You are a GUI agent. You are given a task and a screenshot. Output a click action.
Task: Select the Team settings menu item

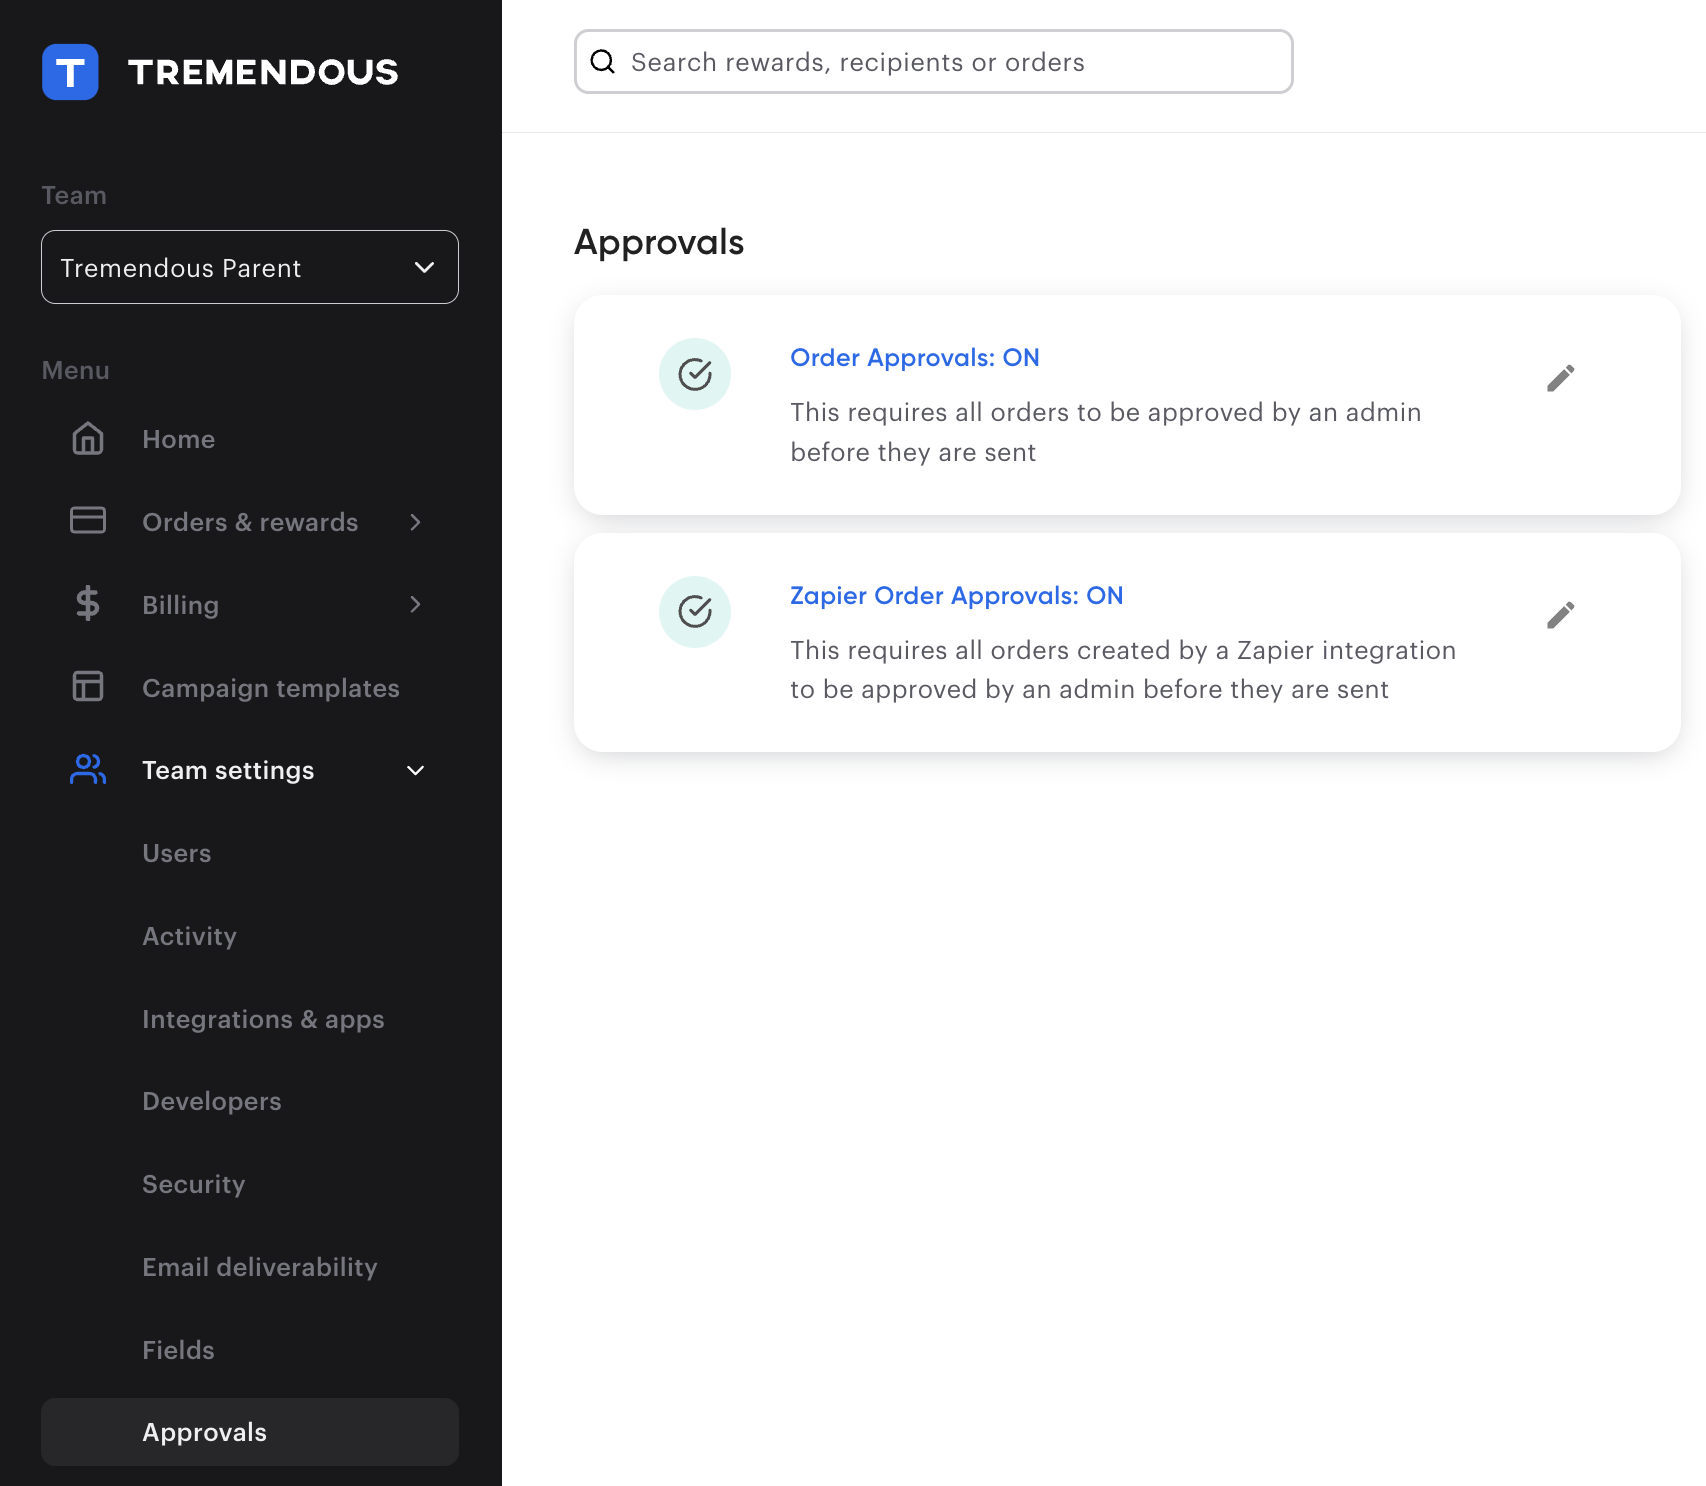coord(228,770)
